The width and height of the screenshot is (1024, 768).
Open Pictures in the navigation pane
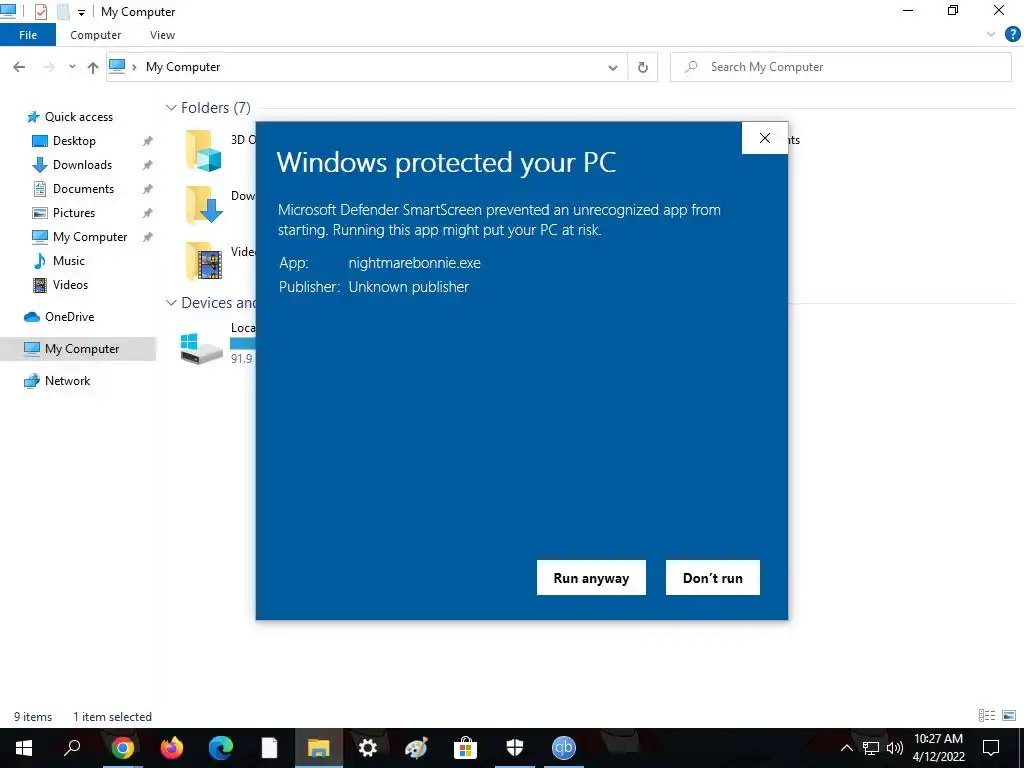[x=73, y=213]
